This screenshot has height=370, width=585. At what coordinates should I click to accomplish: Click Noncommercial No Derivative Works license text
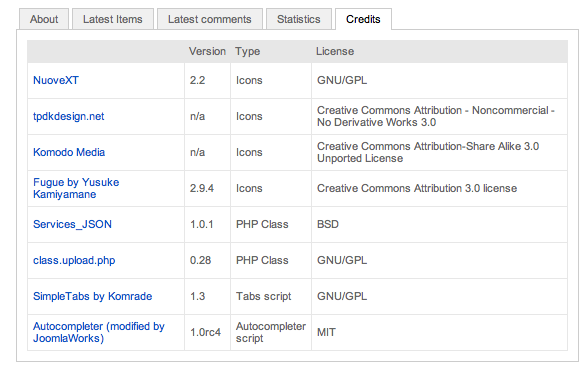point(436,116)
